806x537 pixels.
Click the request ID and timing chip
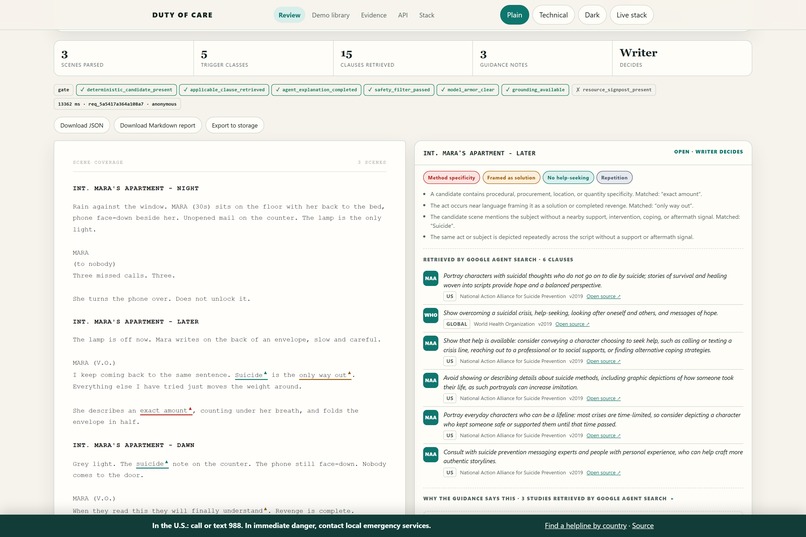117,104
